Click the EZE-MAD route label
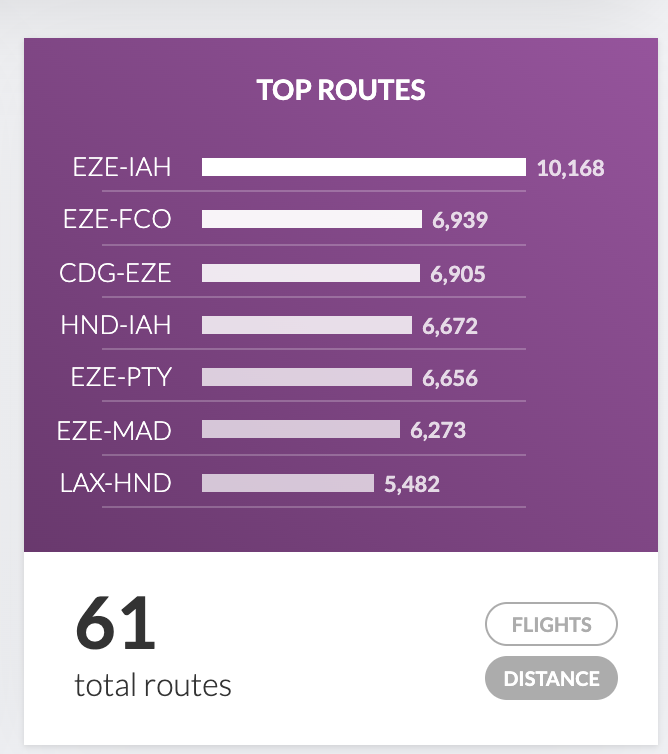The width and height of the screenshot is (668, 754). click(114, 431)
